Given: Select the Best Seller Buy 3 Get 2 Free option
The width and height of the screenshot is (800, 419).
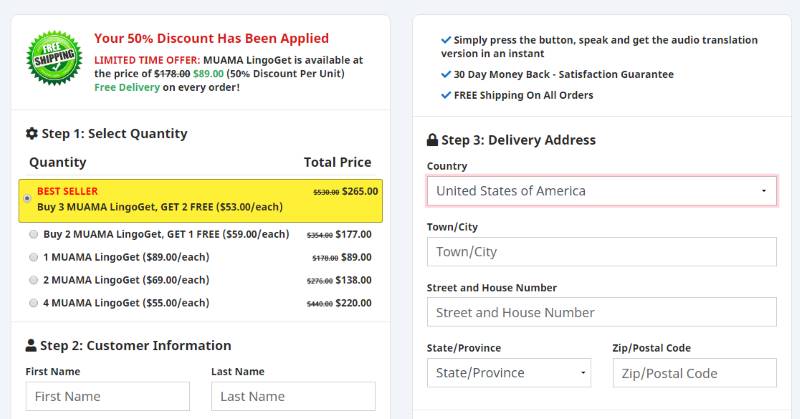Looking at the screenshot, I should click(28, 198).
